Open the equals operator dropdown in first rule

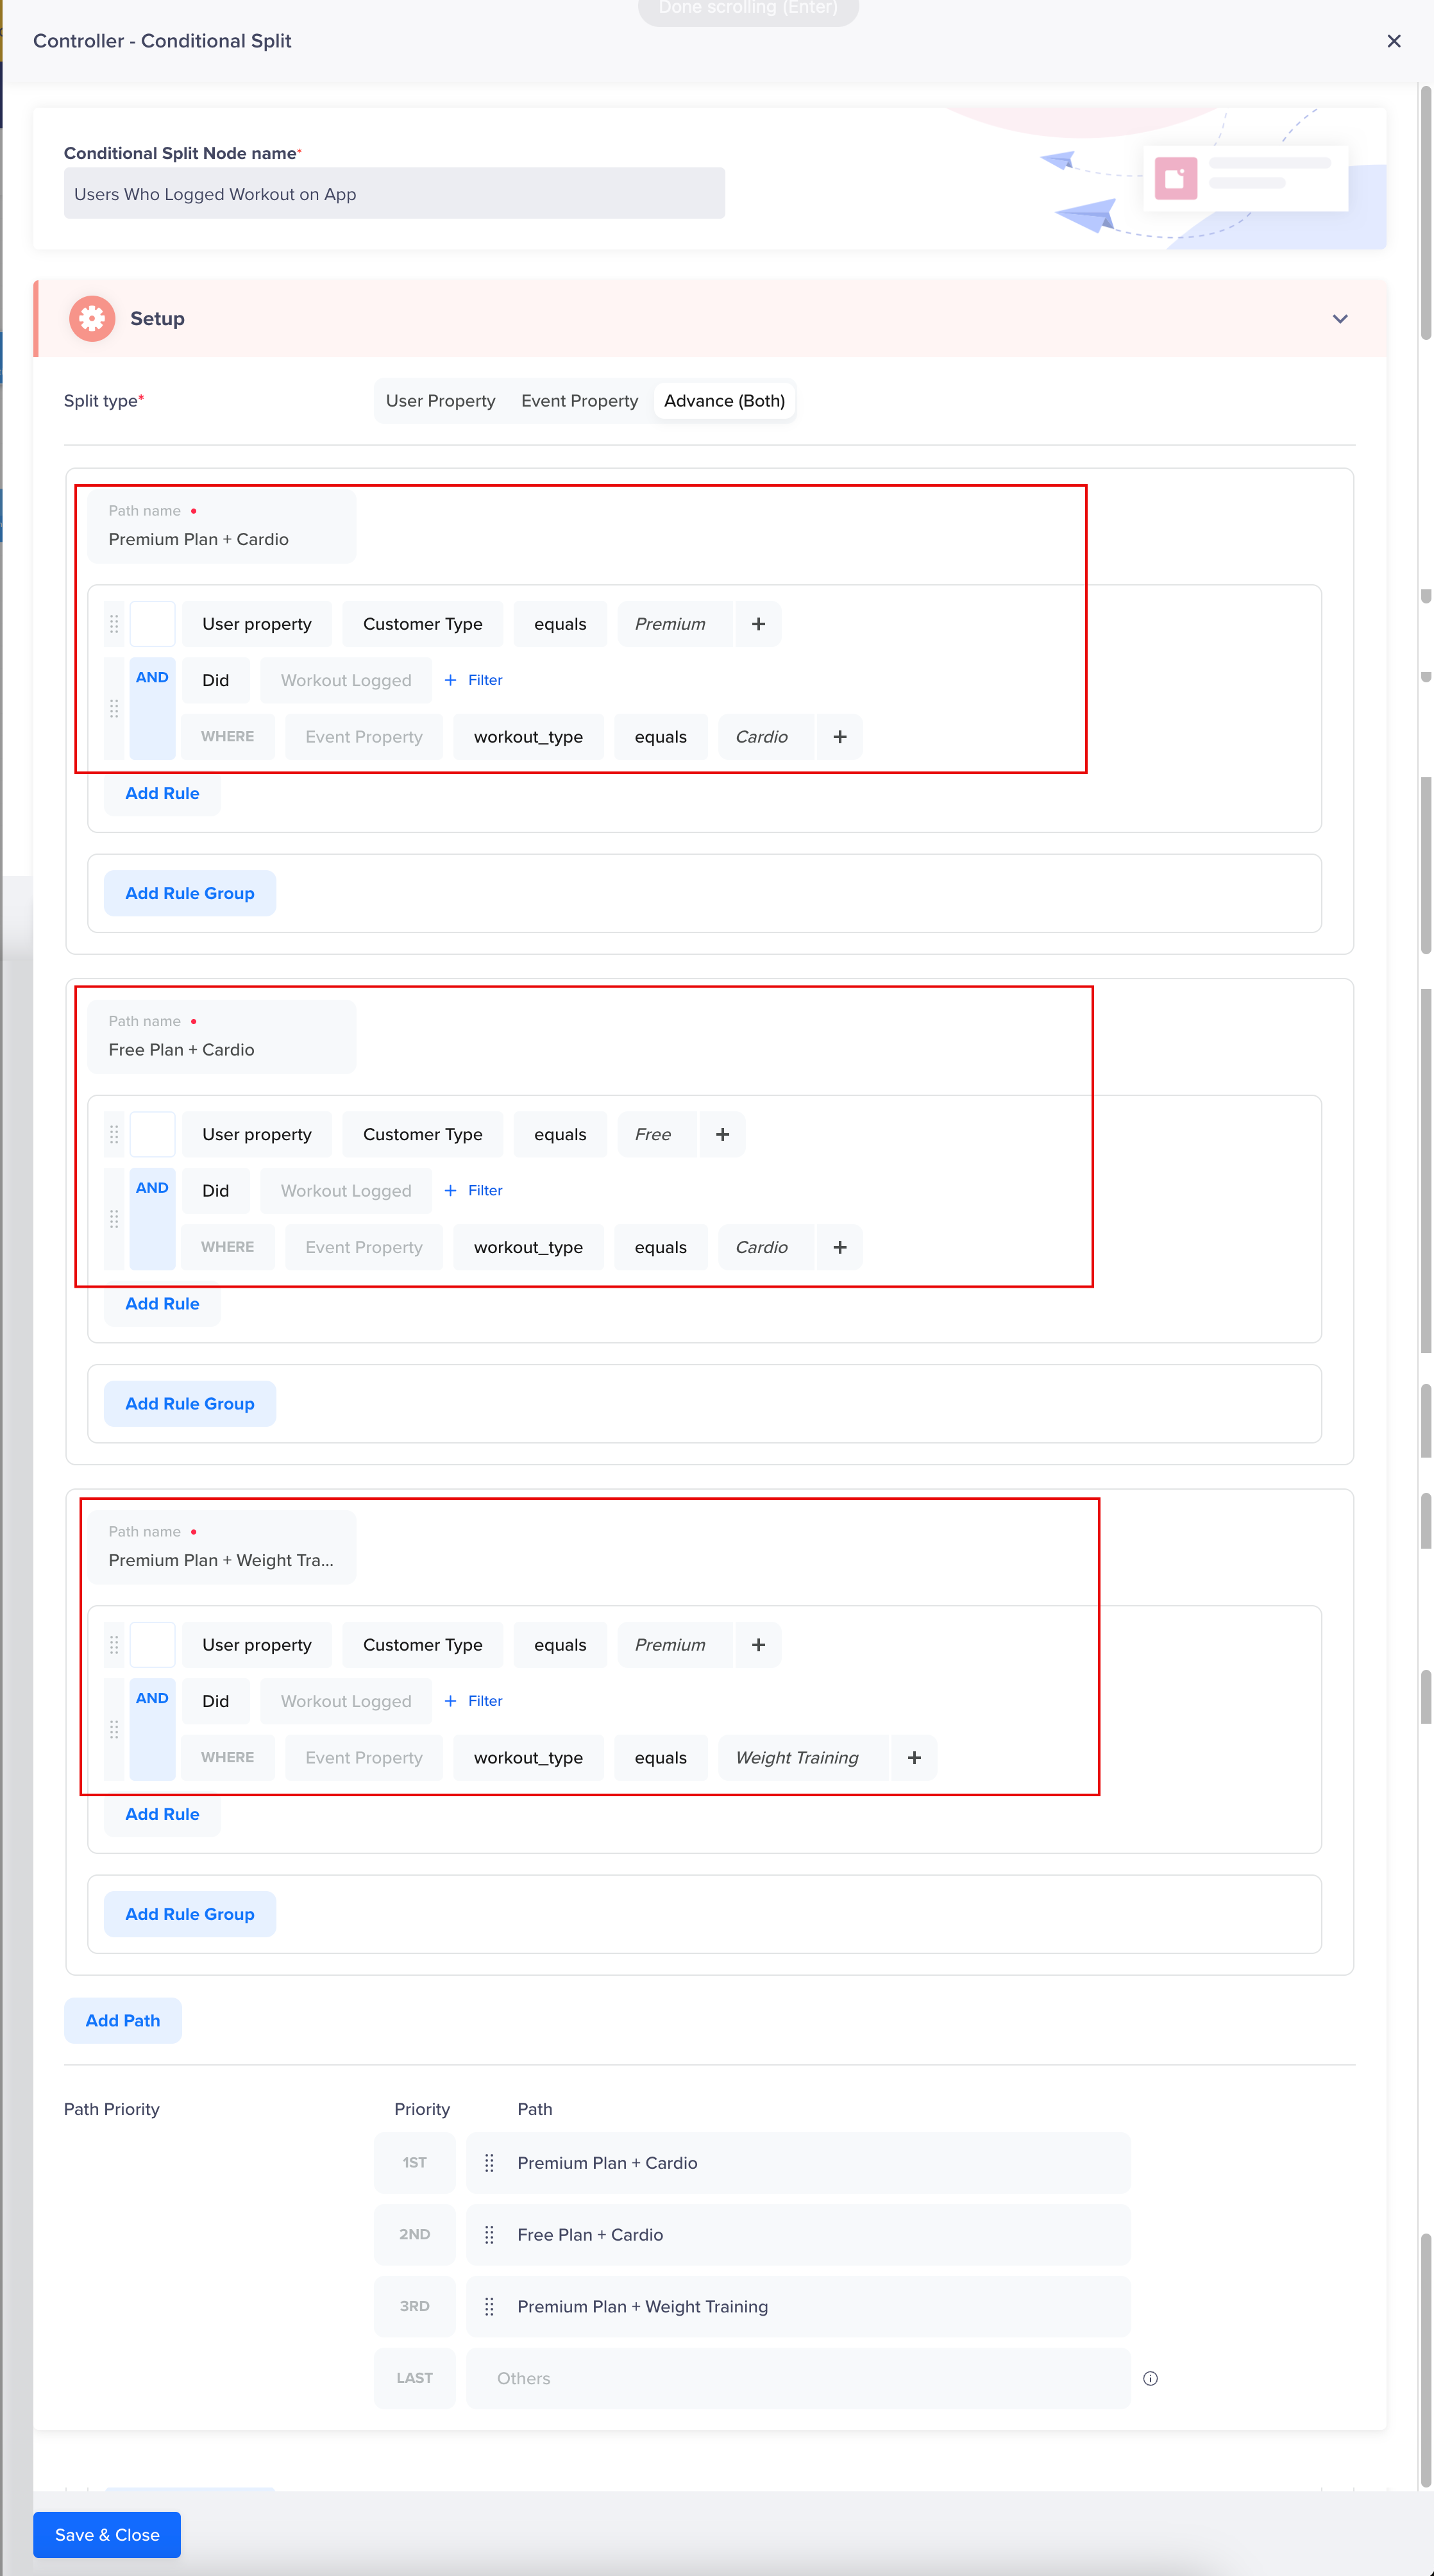tap(560, 623)
